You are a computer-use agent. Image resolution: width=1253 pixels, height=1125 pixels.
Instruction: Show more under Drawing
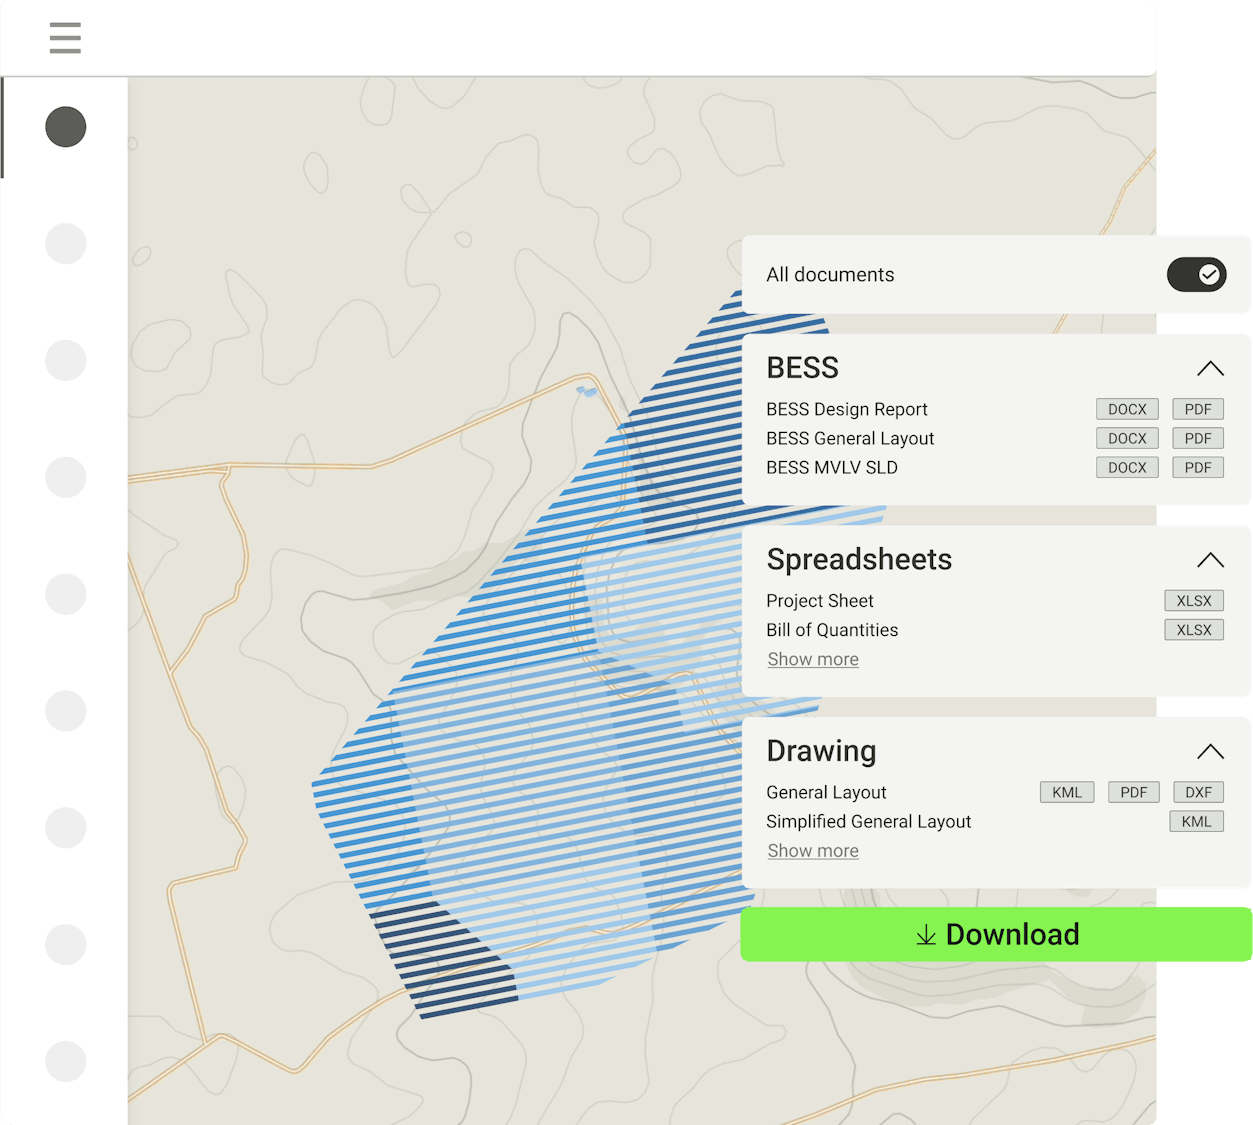click(x=813, y=851)
